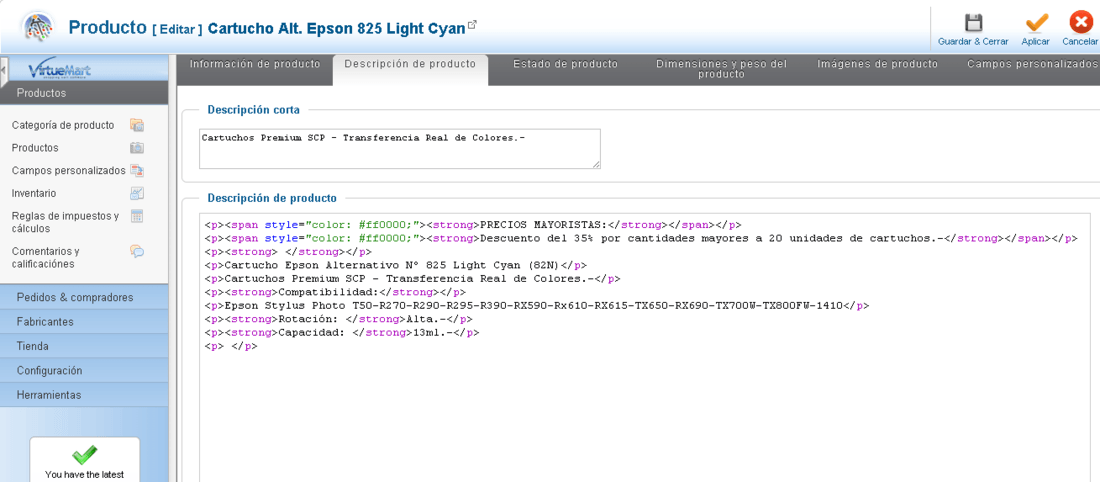
Task: Click Cartucho Alt. Epson 825 Light Cyan title
Action: pos(337,28)
